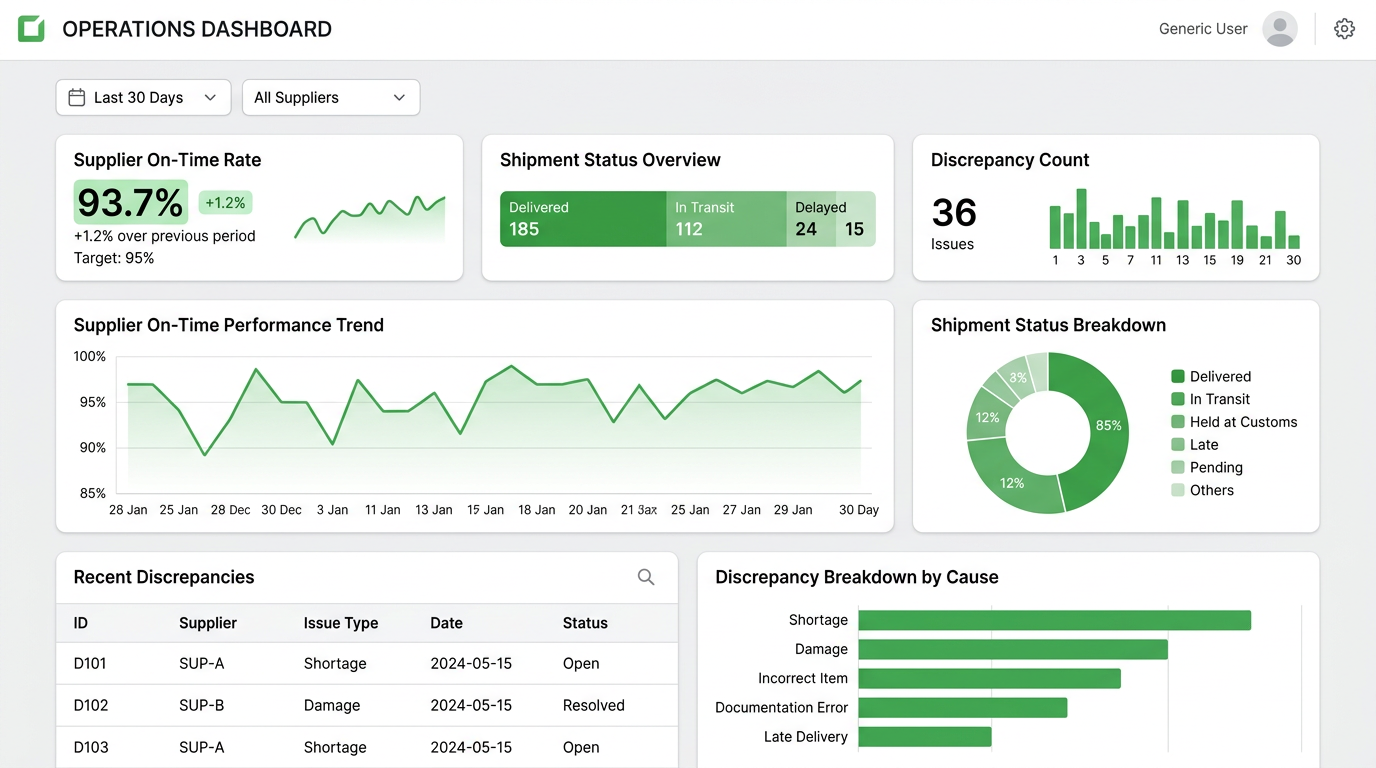Open the All Suppliers dropdown
The image size is (1376, 768).
(330, 97)
